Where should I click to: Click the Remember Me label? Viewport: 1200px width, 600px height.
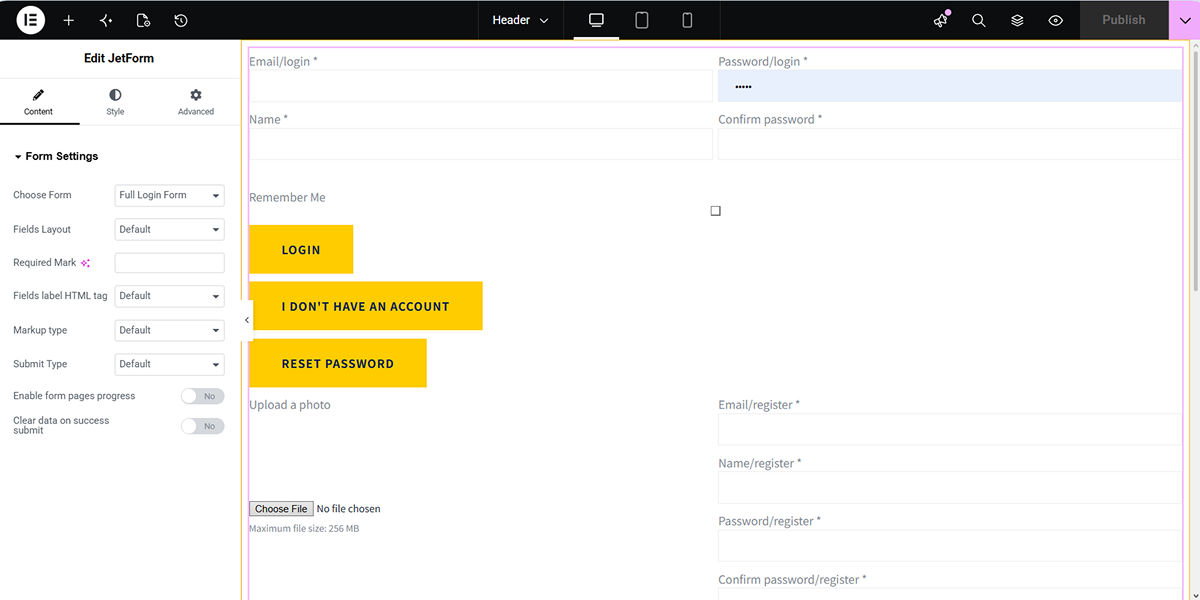(x=287, y=198)
